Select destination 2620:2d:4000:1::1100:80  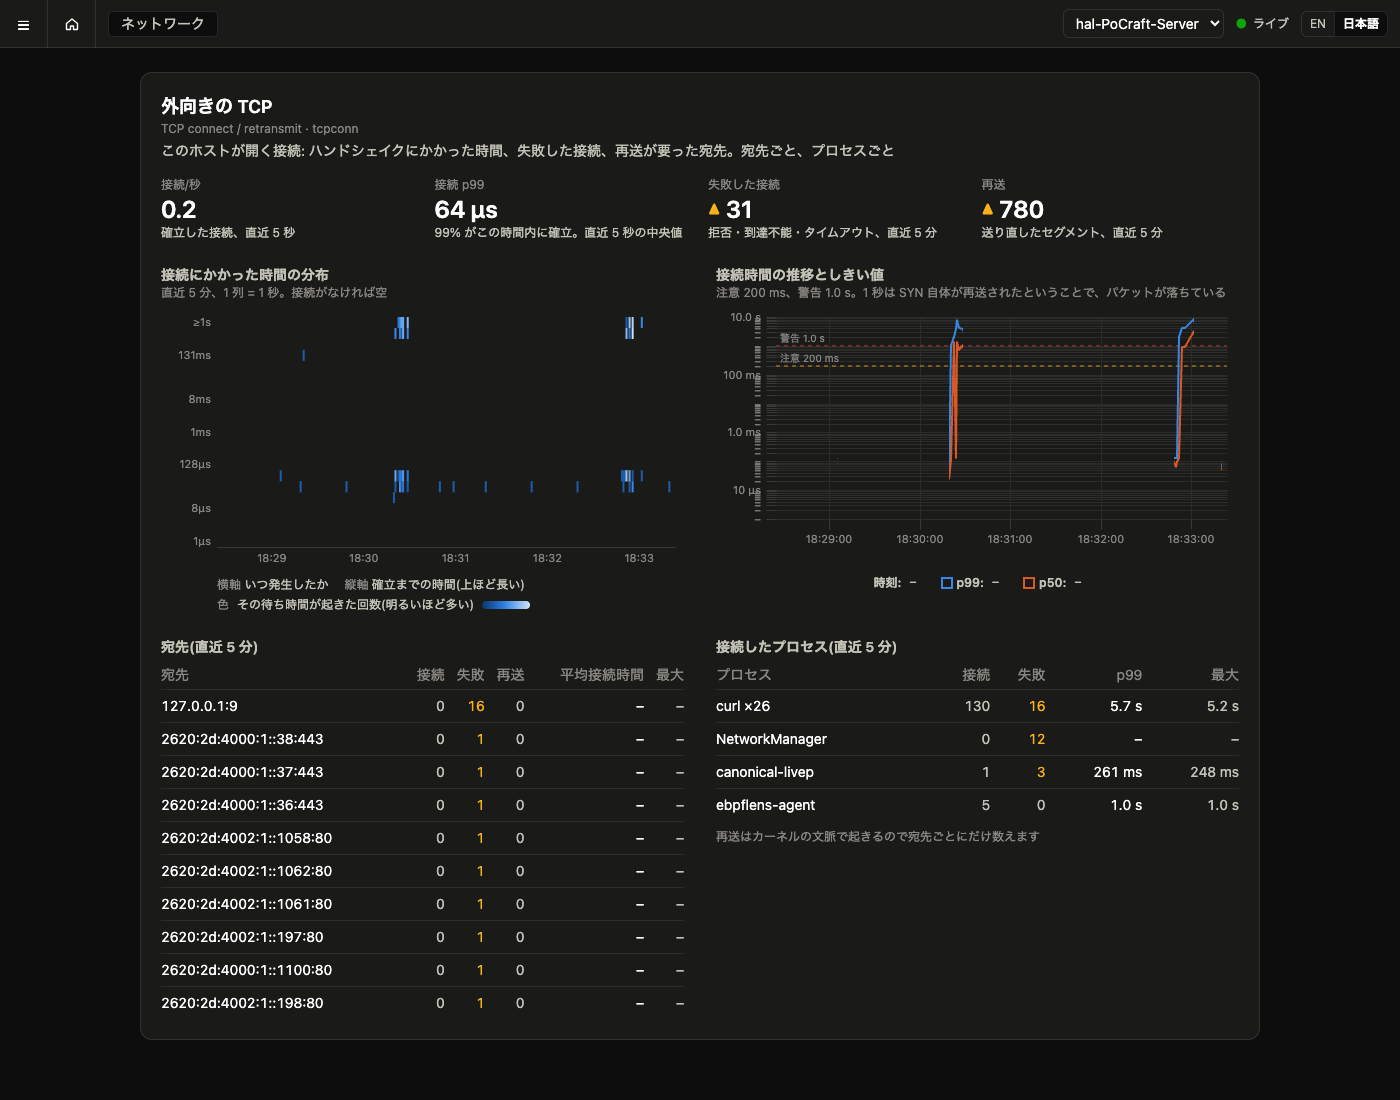click(422, 970)
